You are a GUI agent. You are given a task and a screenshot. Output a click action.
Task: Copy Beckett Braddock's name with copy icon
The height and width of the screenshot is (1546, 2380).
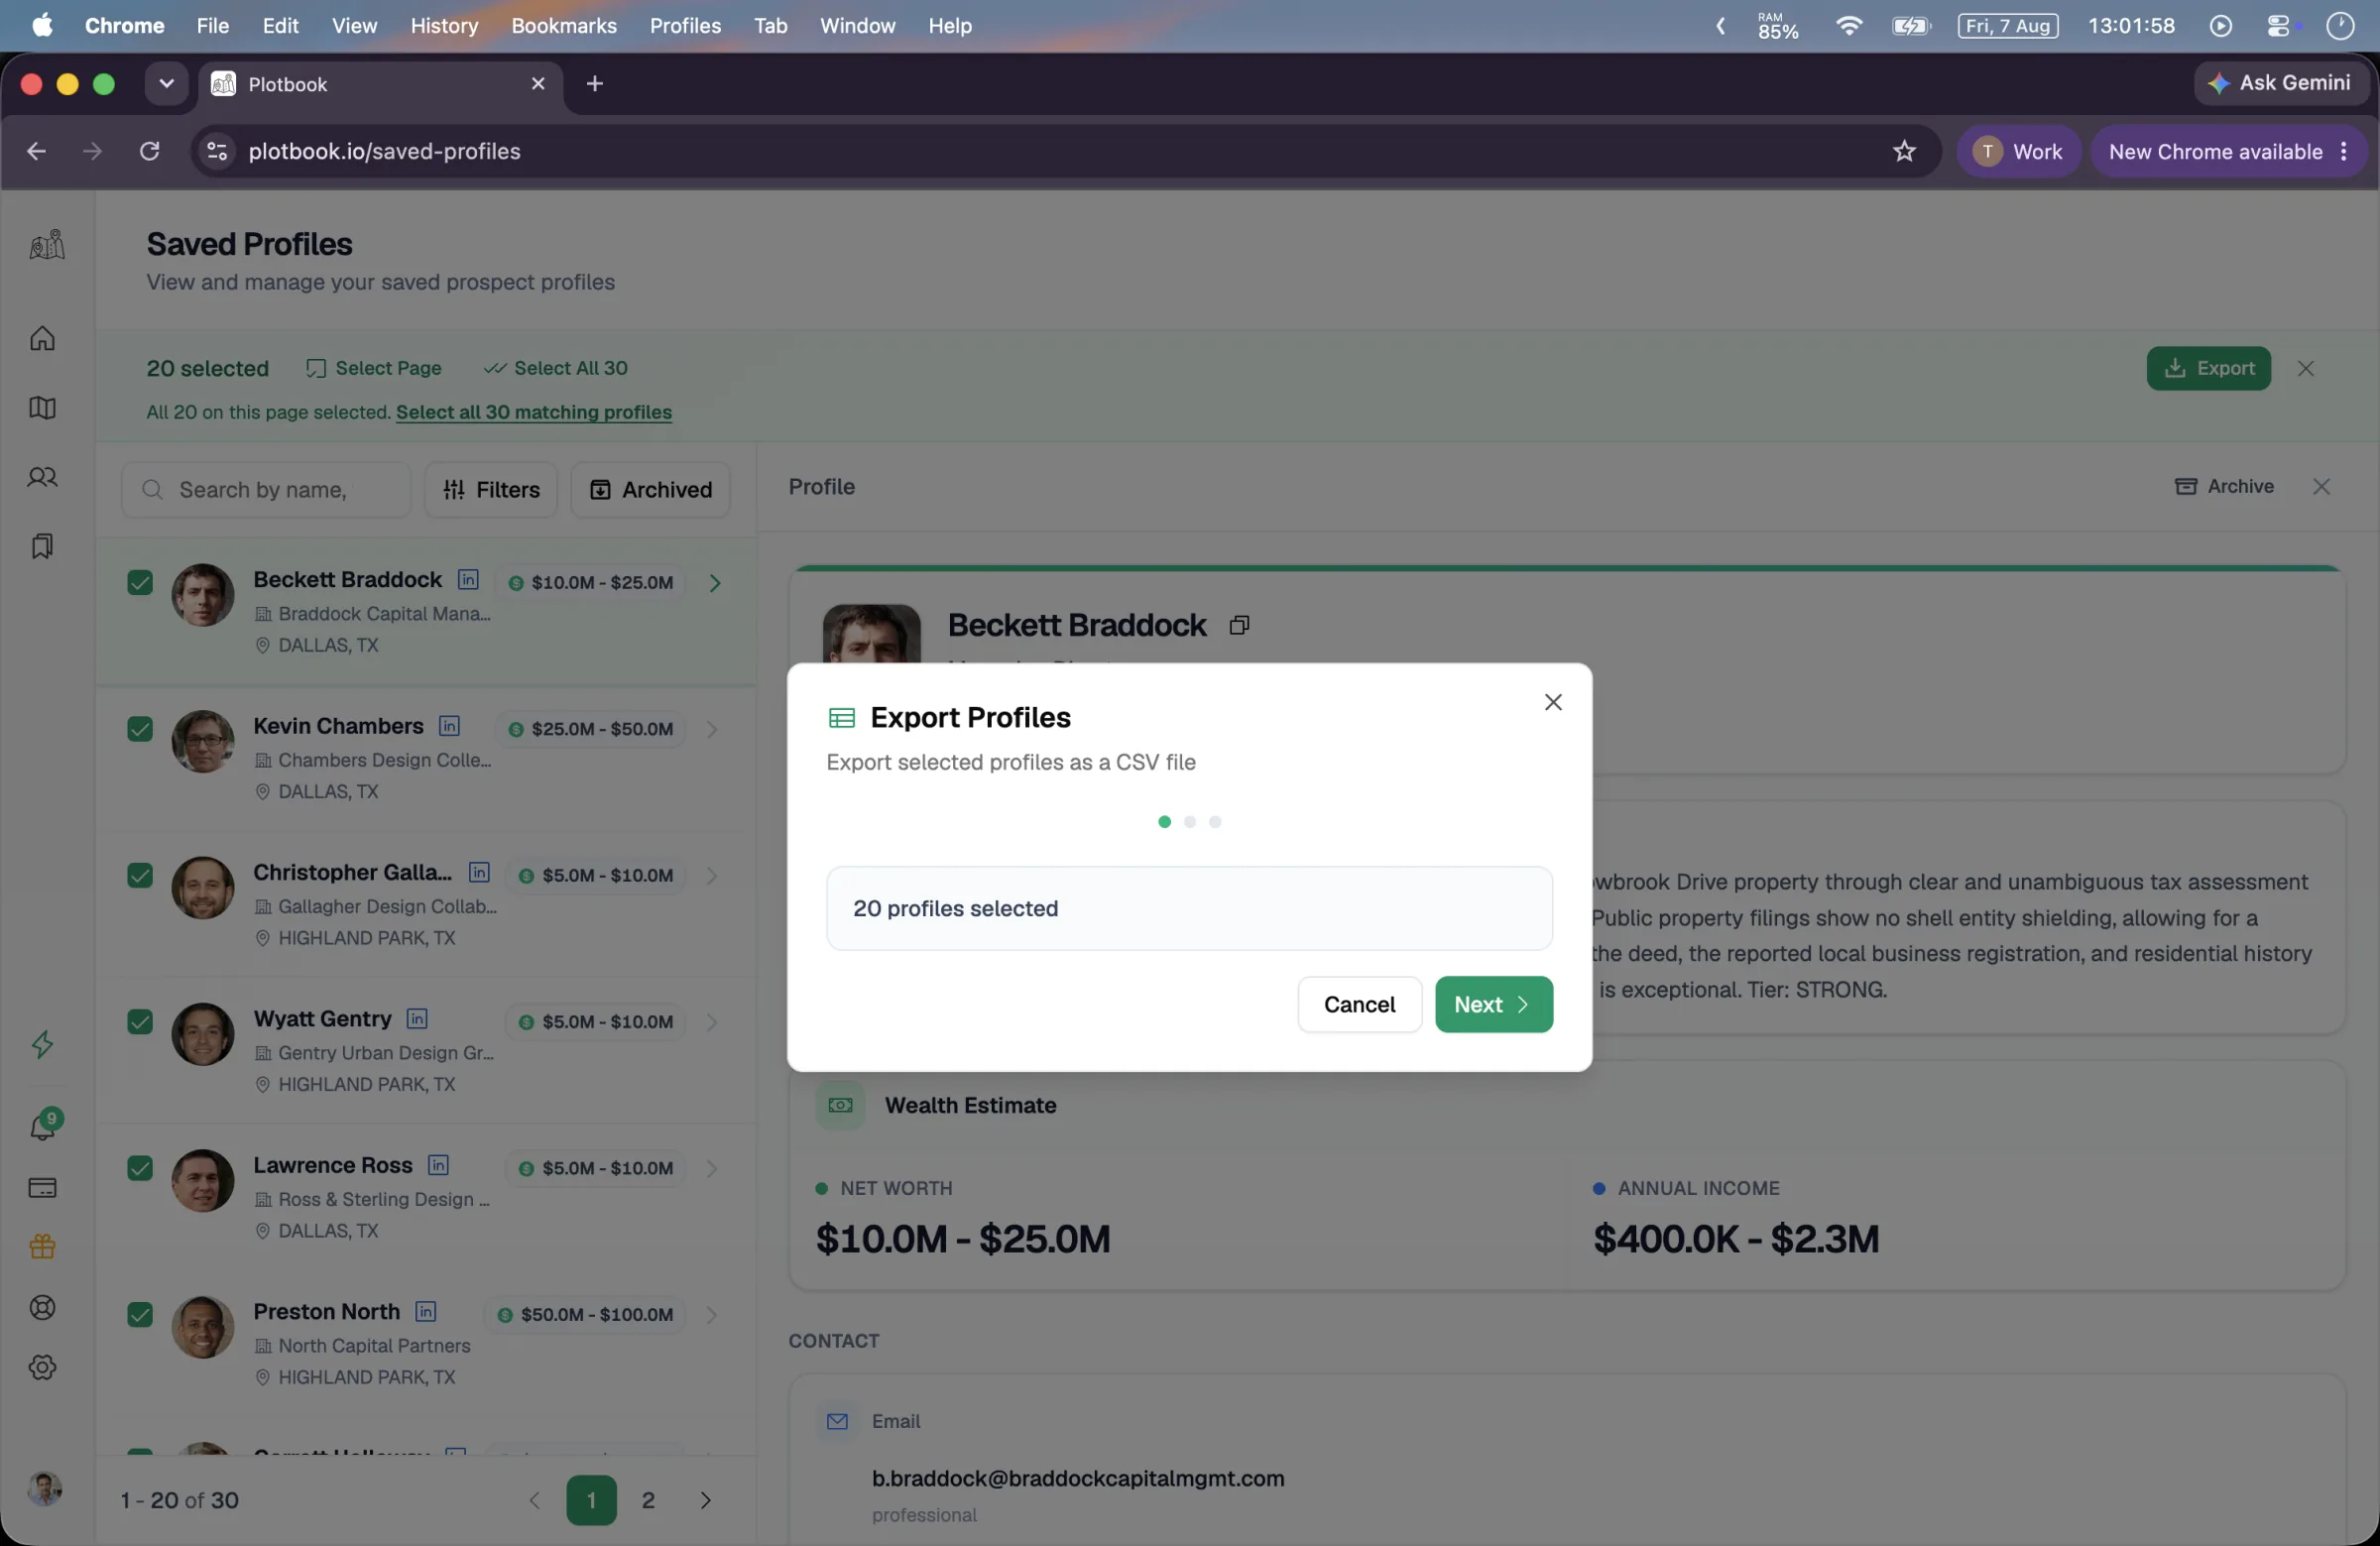pyautogui.click(x=1239, y=626)
